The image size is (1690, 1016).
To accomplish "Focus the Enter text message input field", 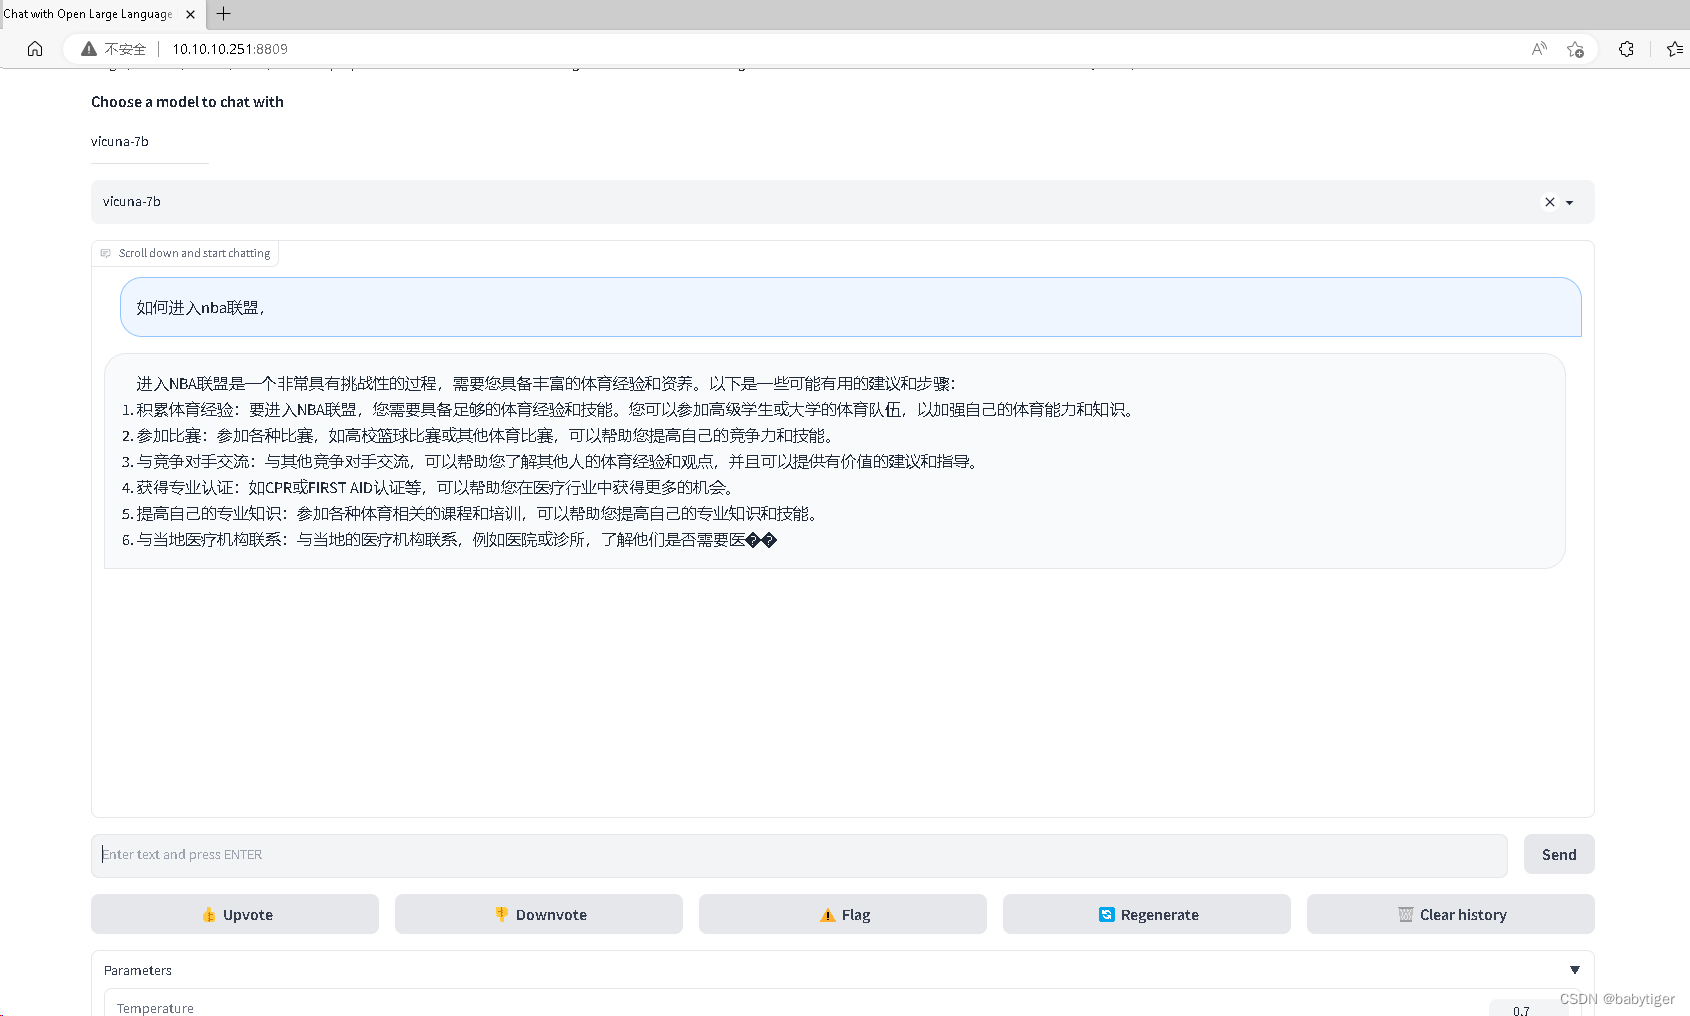I will (799, 855).
